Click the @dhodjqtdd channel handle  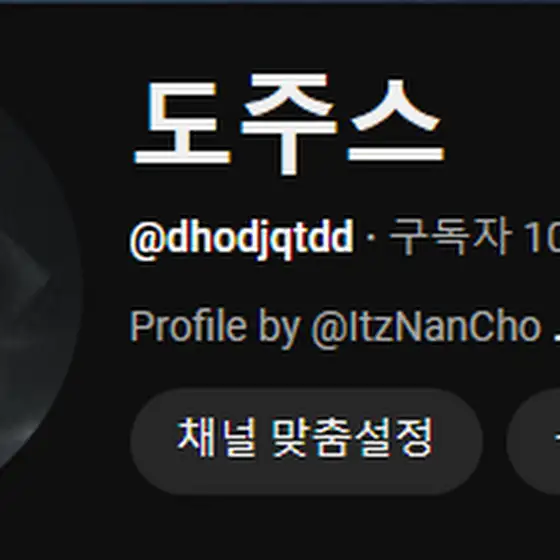pos(242,238)
